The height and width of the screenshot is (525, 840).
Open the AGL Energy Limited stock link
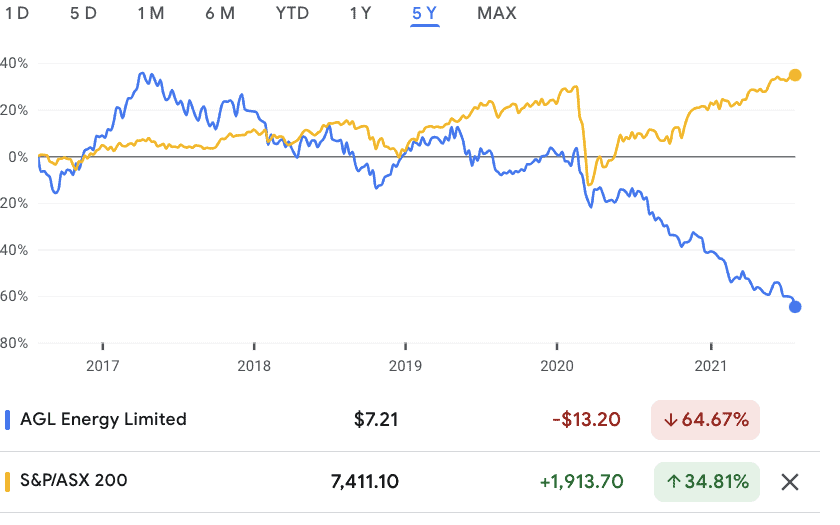point(104,419)
